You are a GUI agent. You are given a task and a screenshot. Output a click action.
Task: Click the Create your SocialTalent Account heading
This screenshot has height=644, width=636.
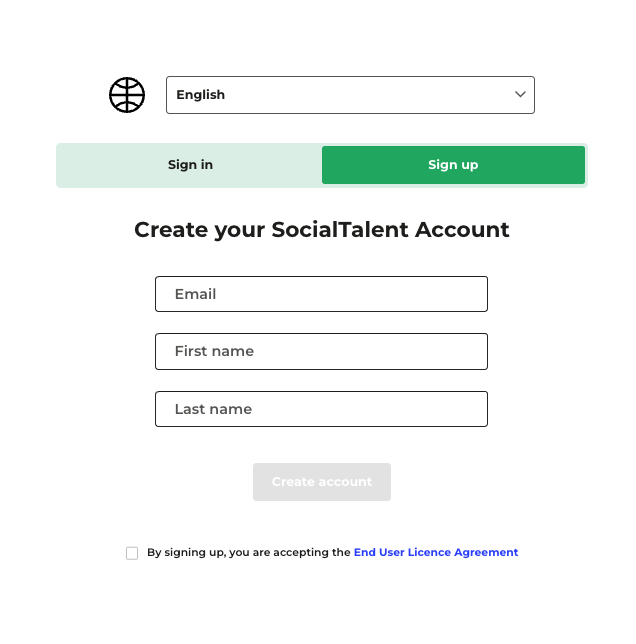(x=321, y=230)
